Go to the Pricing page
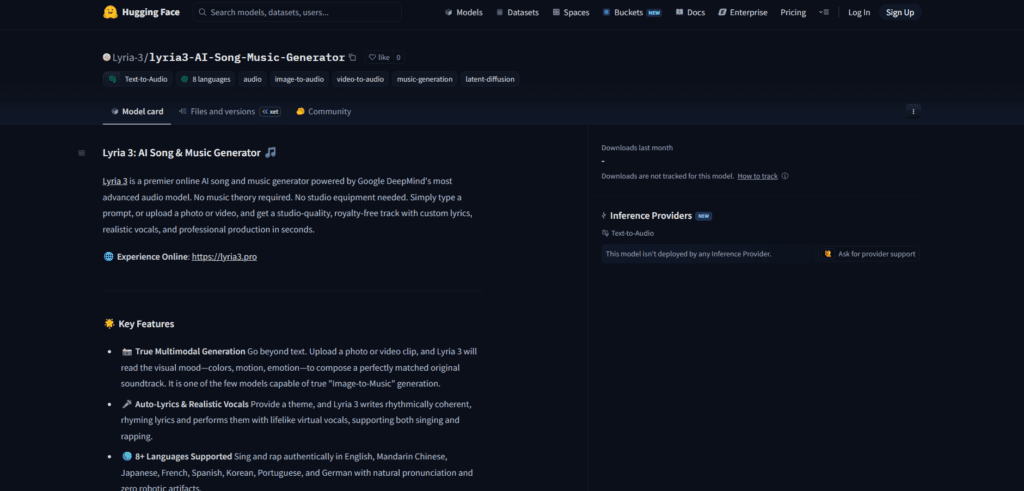The width and height of the screenshot is (1024, 491). tap(793, 12)
